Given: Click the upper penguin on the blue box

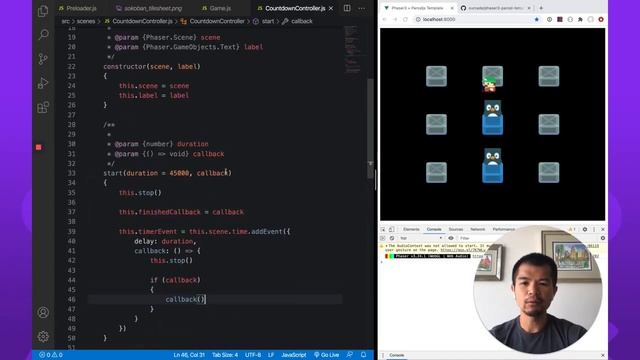Looking at the screenshot, I should coord(493,109).
